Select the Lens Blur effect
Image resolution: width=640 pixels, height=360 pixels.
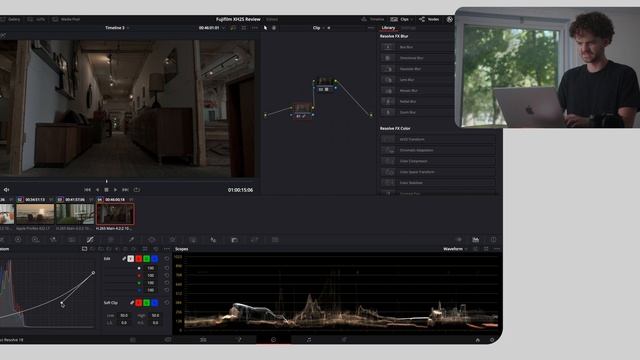tap(416, 80)
